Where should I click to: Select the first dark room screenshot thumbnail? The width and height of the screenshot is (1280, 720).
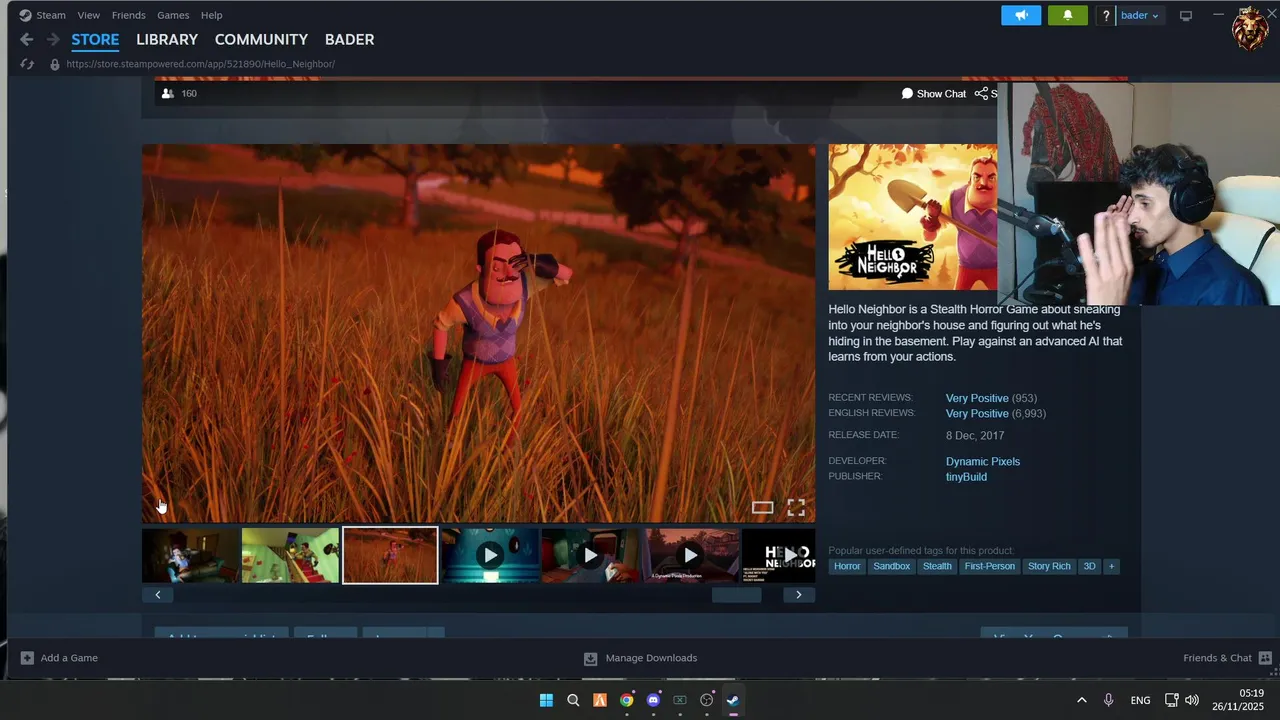pos(190,555)
